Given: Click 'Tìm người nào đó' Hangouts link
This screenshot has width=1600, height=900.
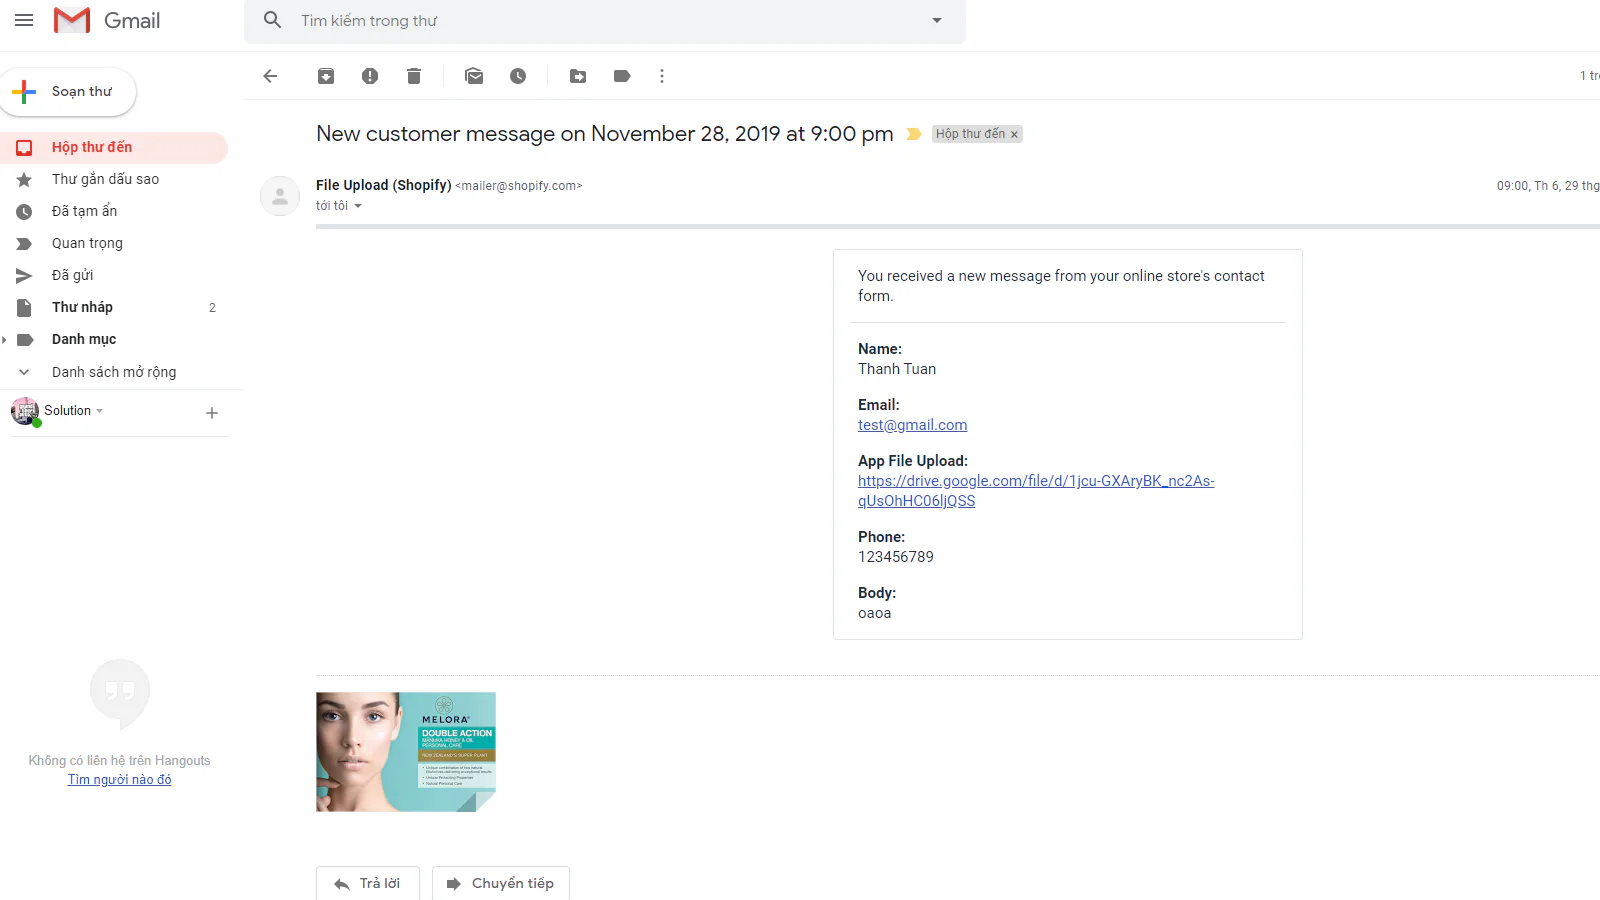Looking at the screenshot, I should [120, 780].
